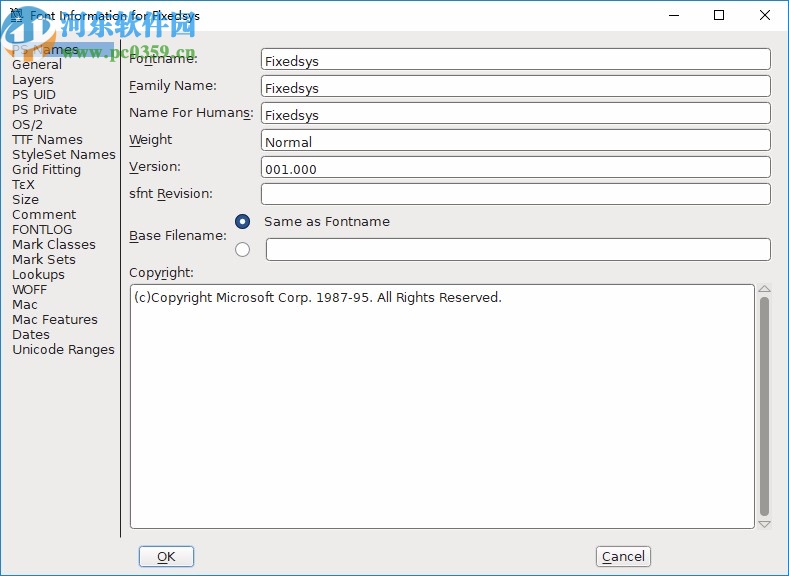Screen dimensions: 789x576
Task: Select Lookups in the category list
Action: click(x=38, y=275)
